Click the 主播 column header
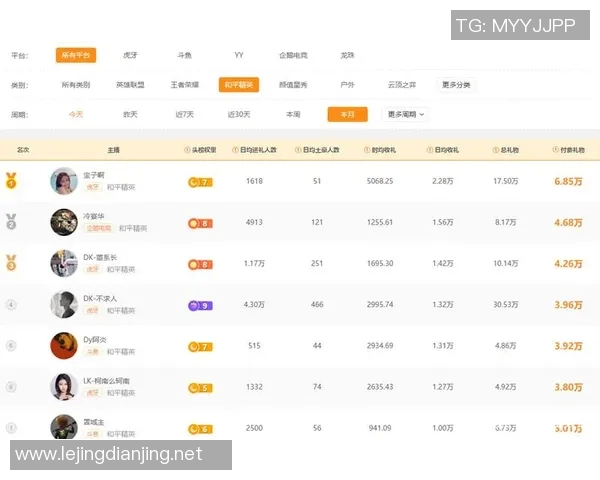The image size is (600, 480). (113, 150)
